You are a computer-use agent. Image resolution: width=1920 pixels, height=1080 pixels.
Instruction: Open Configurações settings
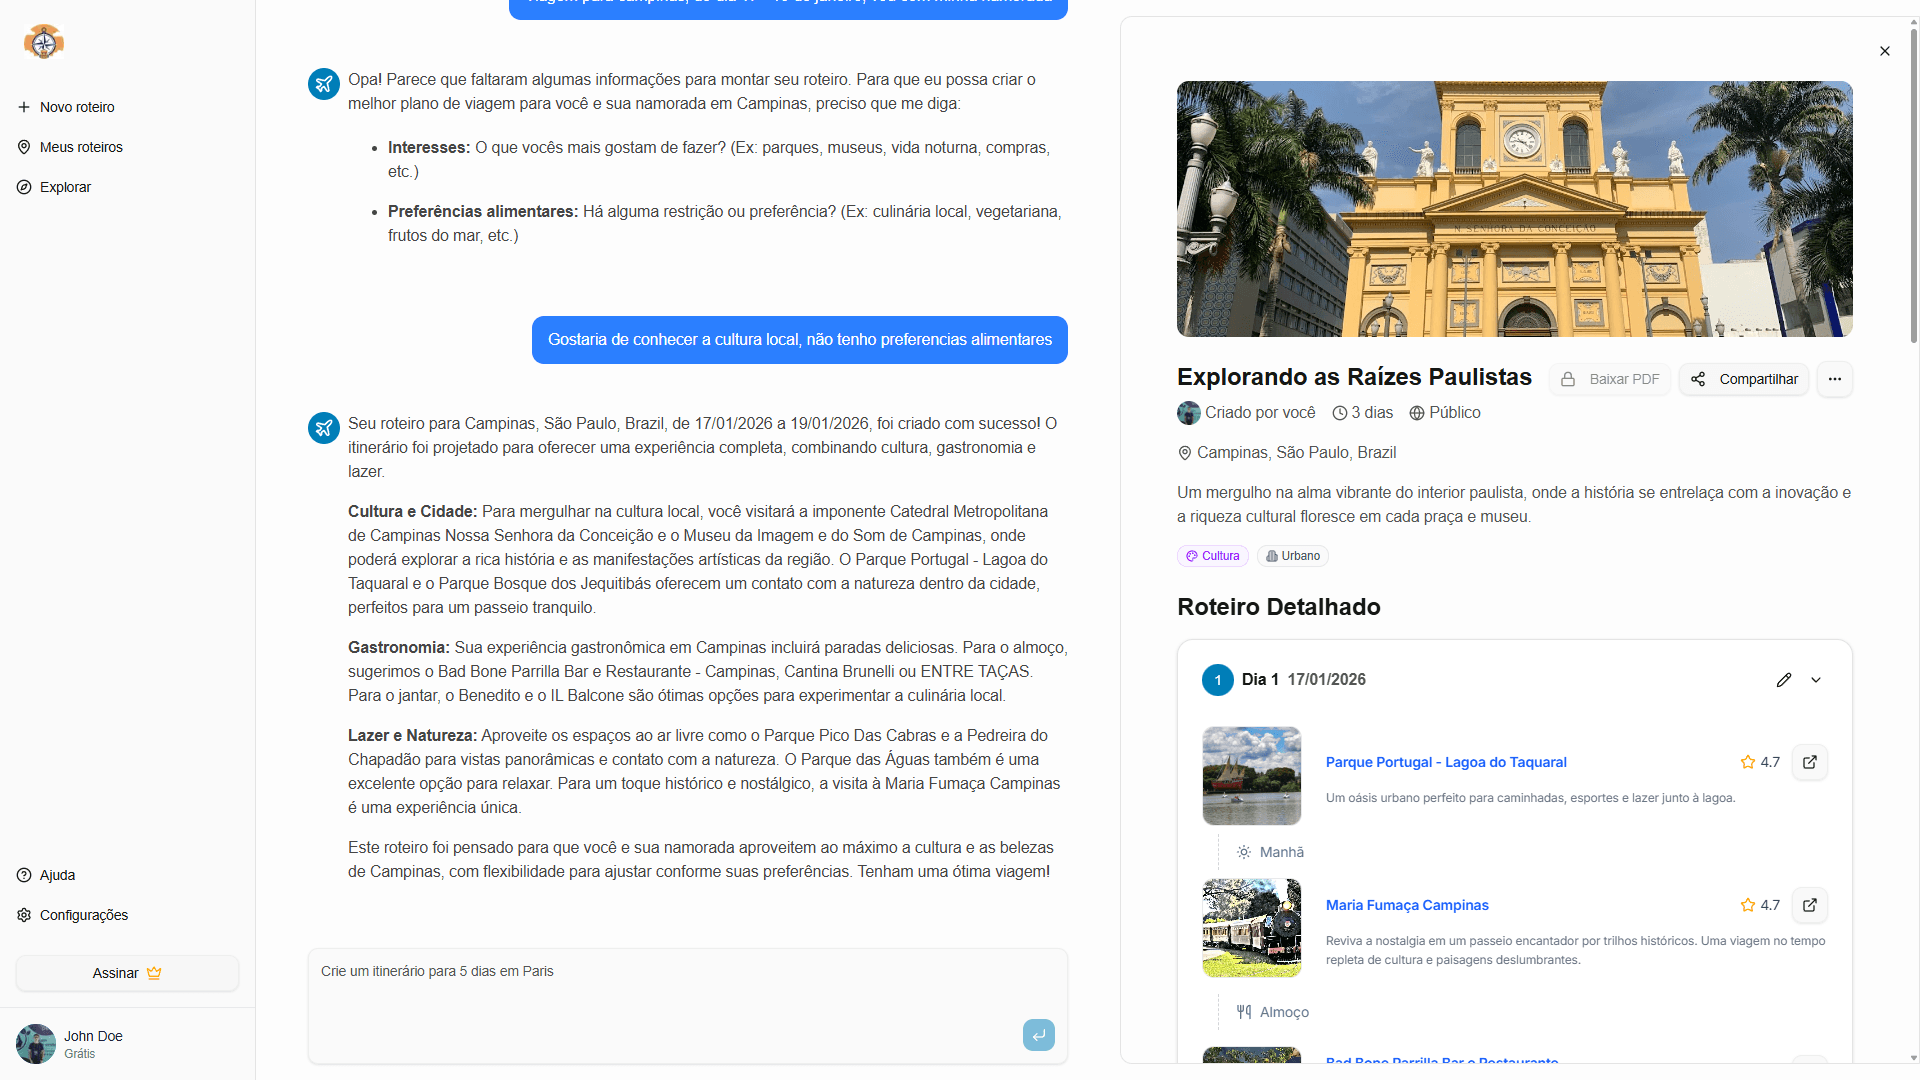click(72, 915)
